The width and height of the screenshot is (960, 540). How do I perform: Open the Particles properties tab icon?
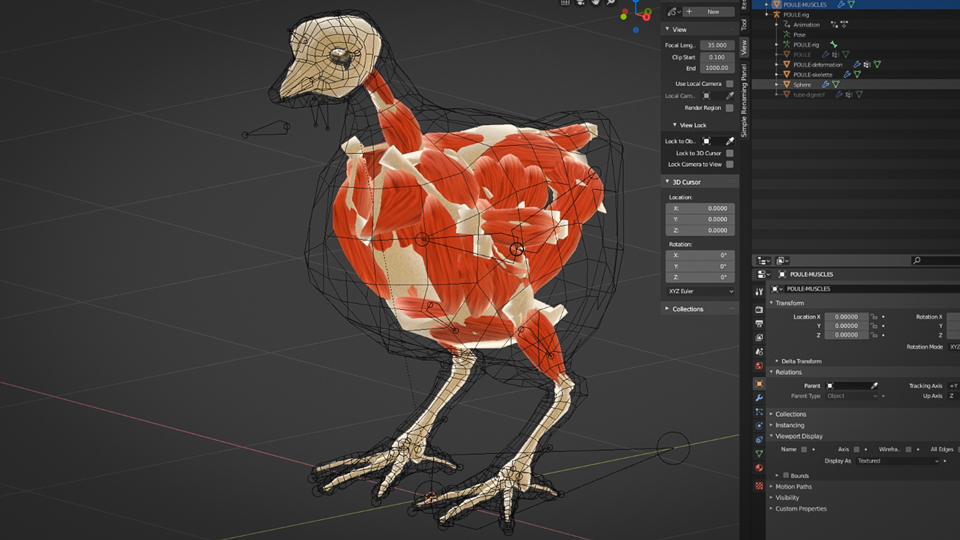(x=759, y=412)
